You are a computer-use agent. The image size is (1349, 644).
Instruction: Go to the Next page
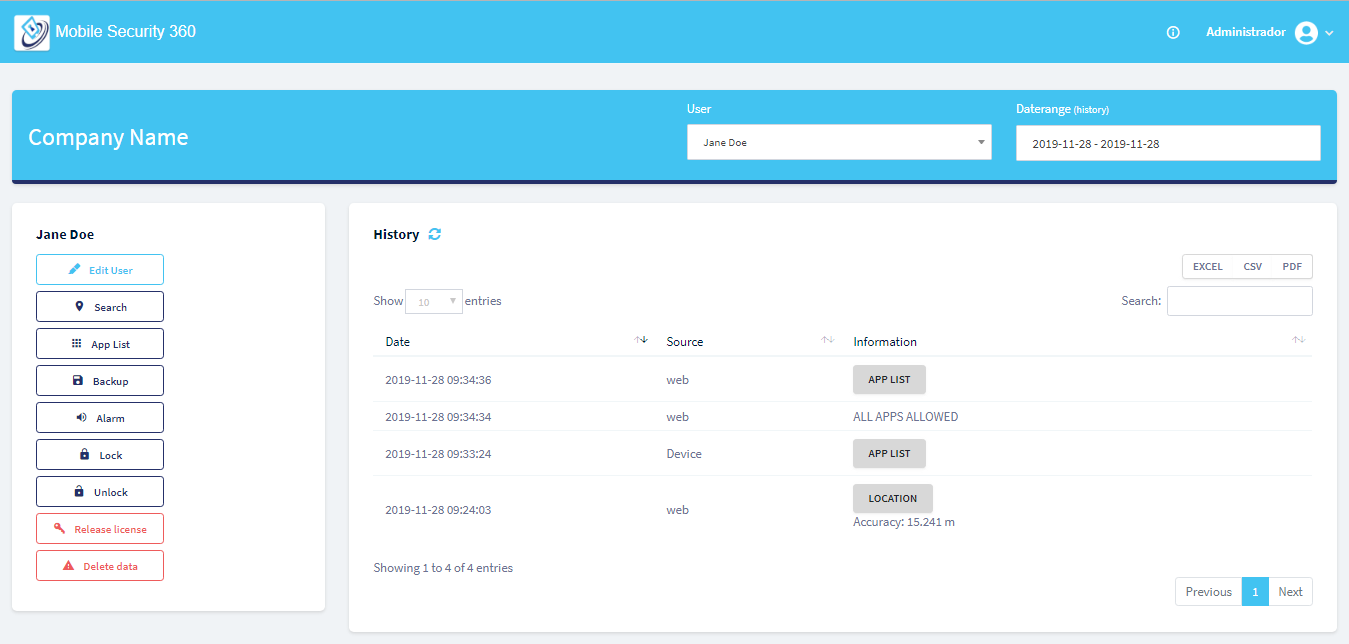[1290, 591]
